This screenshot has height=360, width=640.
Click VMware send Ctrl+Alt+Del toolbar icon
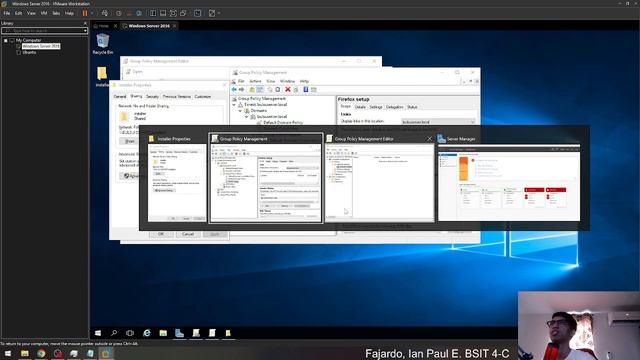[104, 13]
